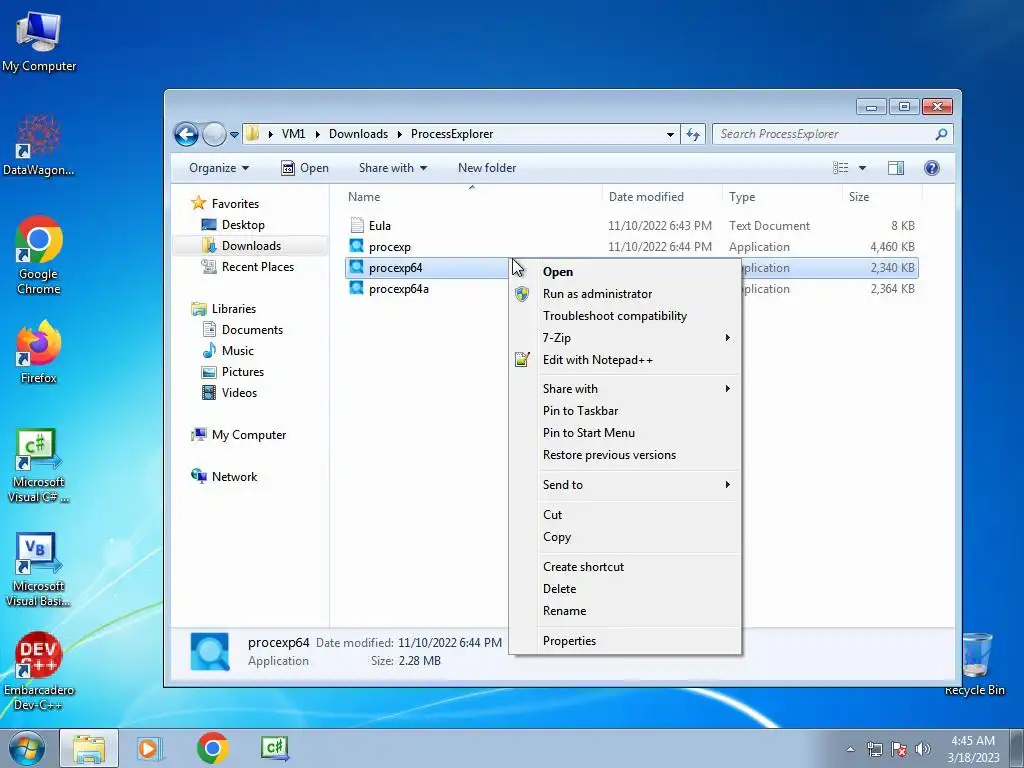Click the Explorer back arrow
The image size is (1024, 768).
pyautogui.click(x=186, y=135)
